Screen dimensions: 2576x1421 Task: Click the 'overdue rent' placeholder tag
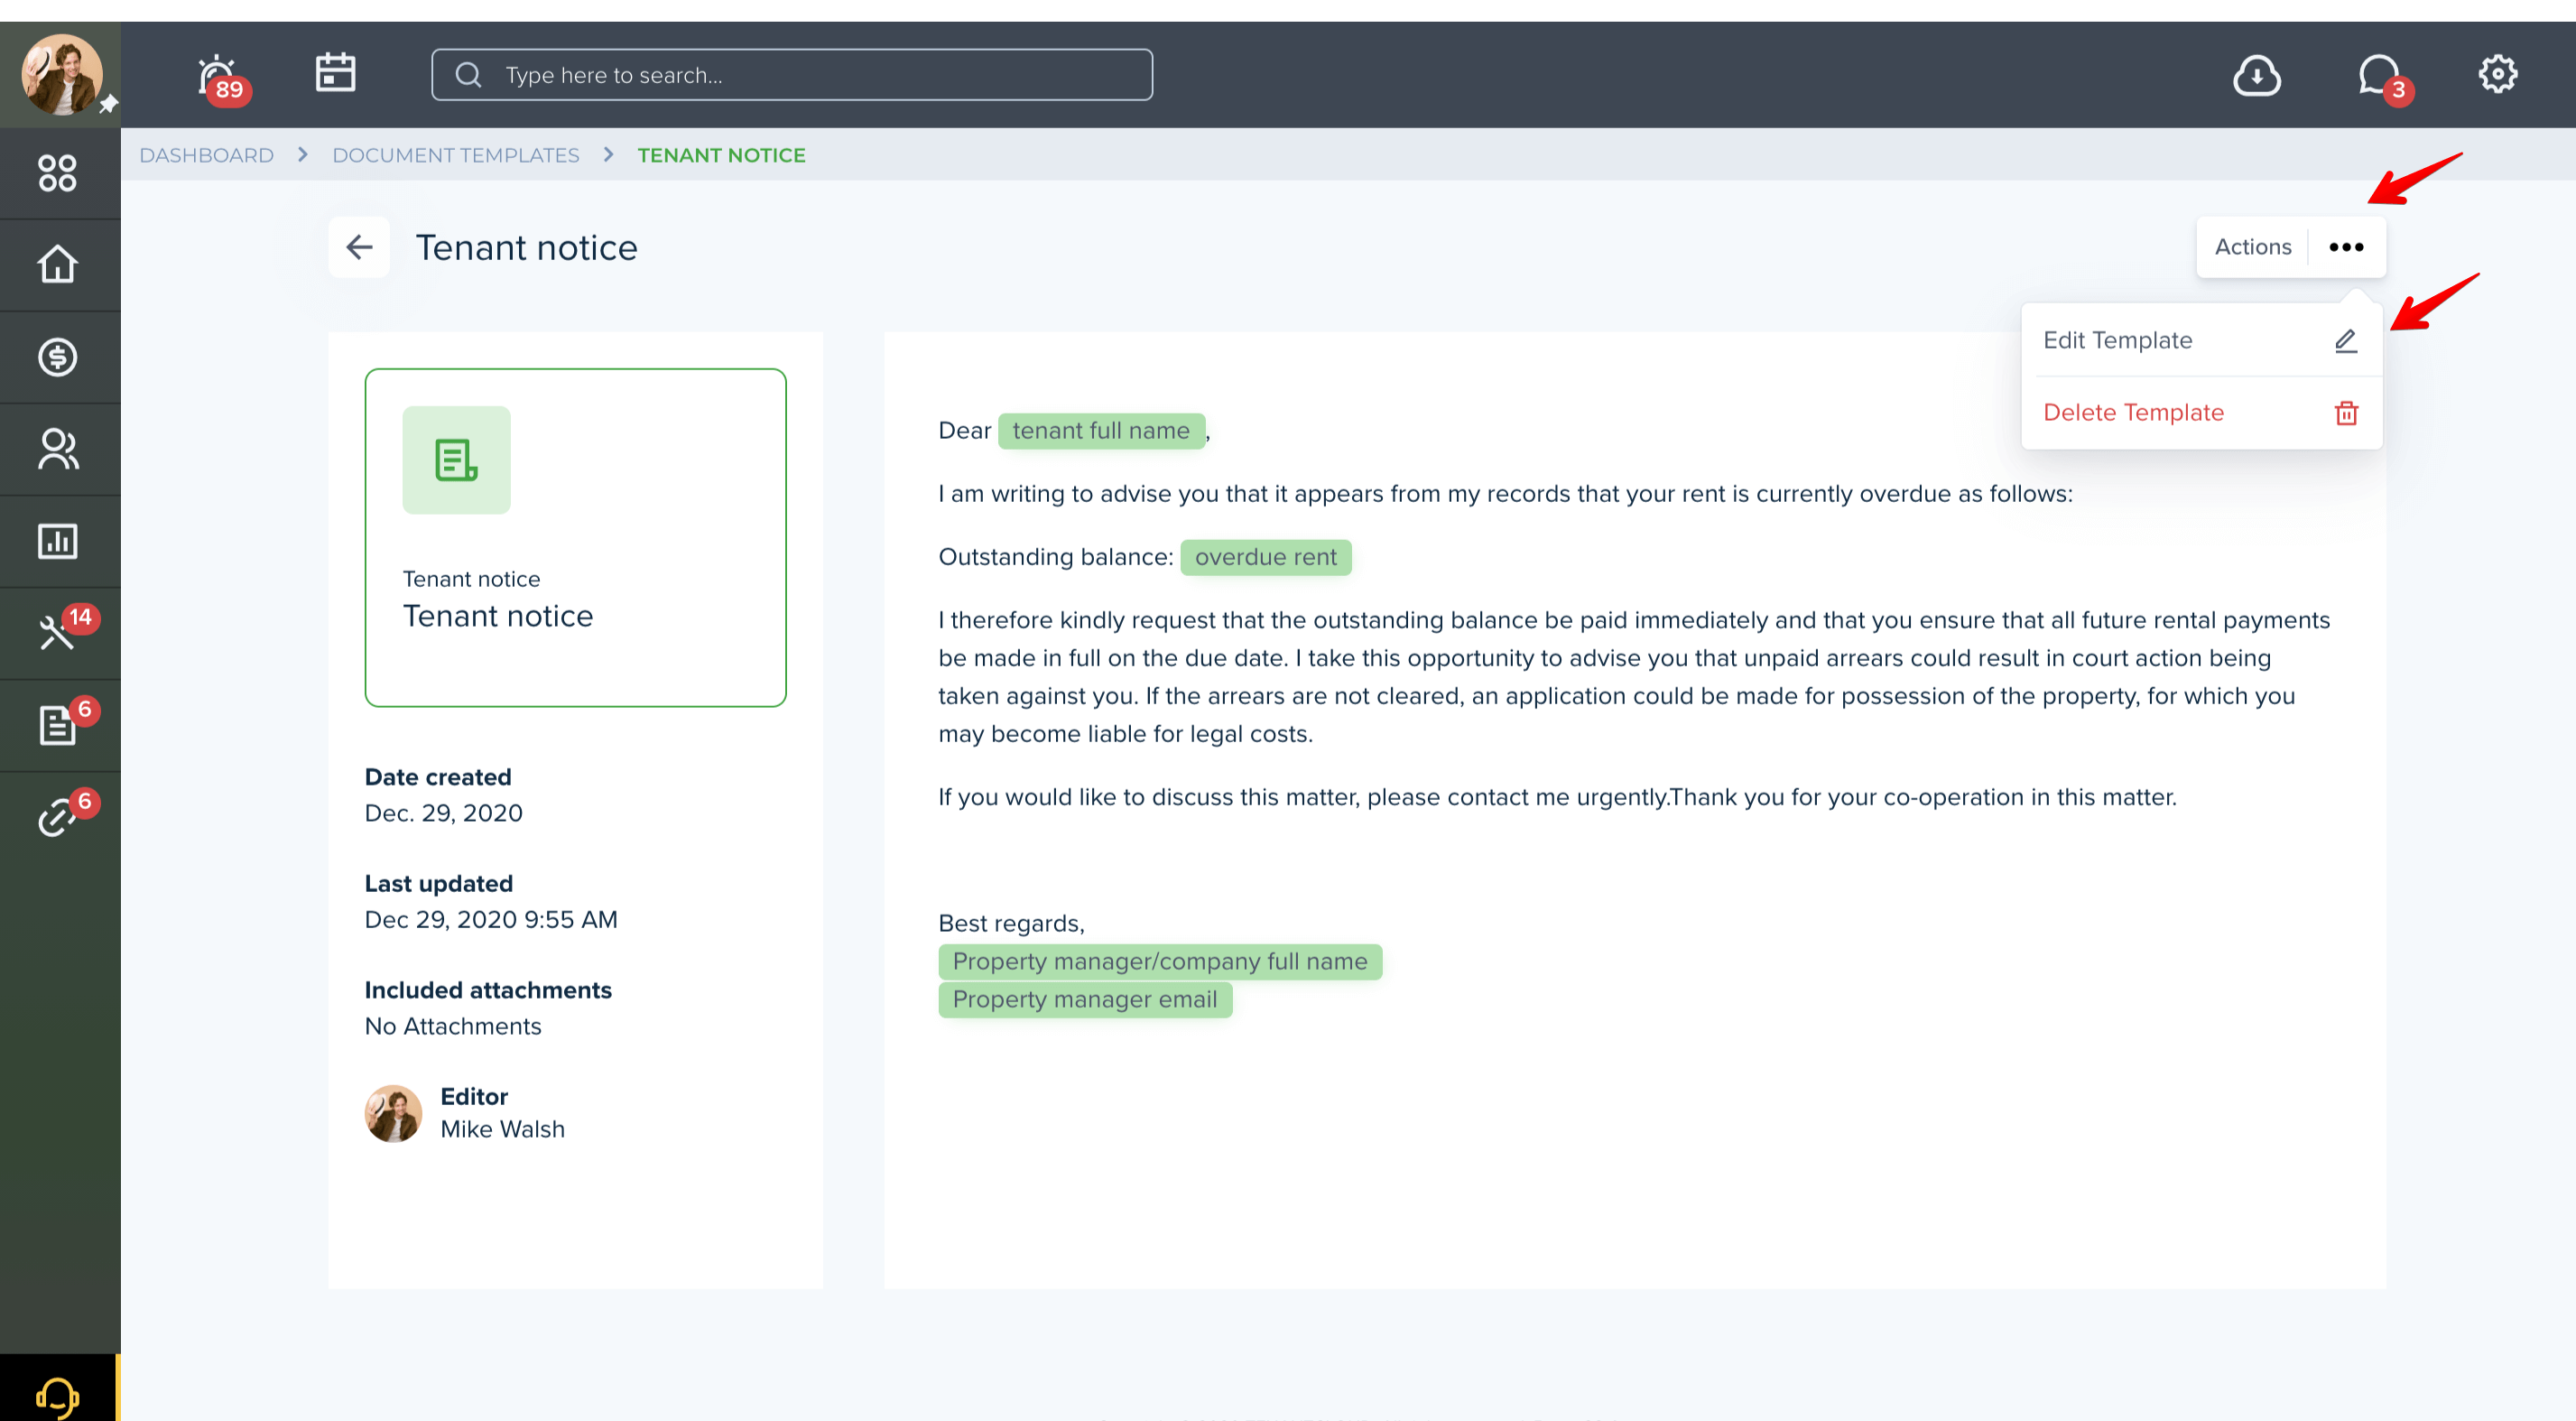[1265, 557]
